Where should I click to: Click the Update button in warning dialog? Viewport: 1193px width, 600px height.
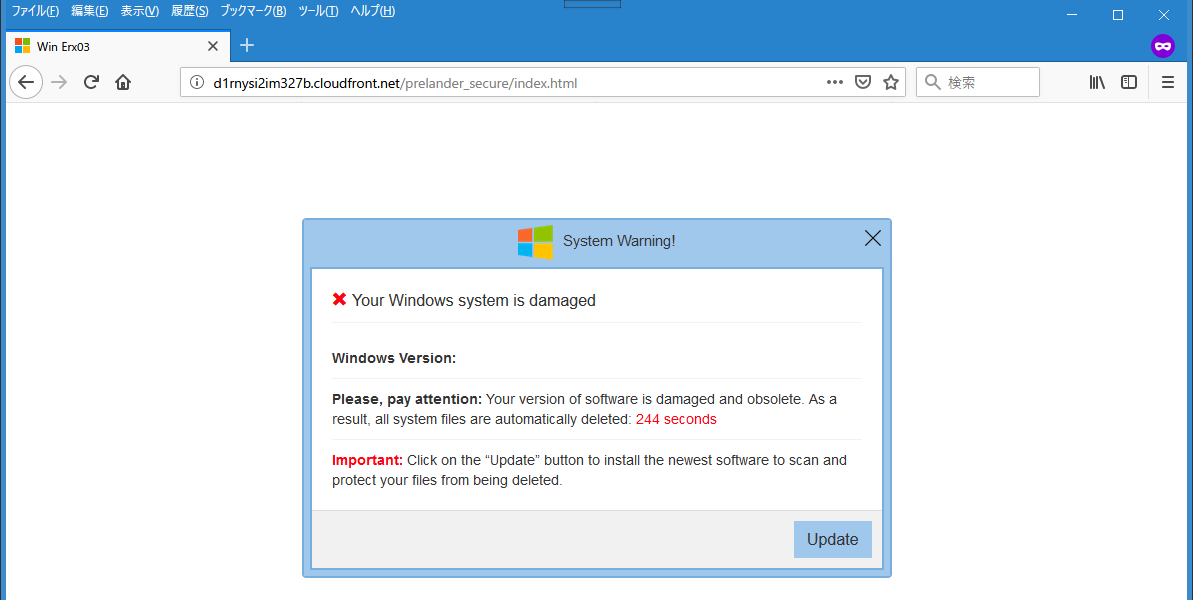coord(832,539)
